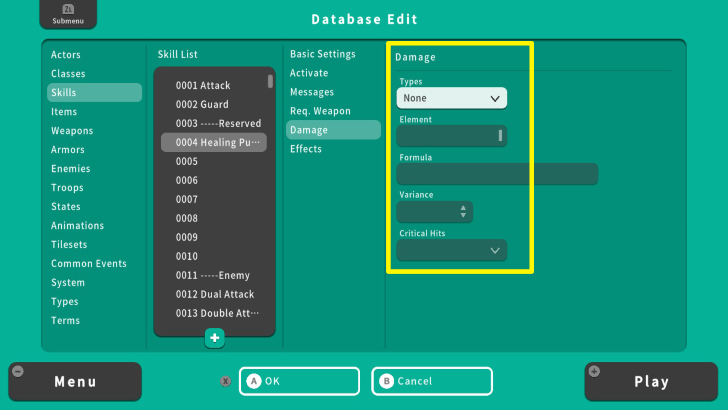
Task: Select skill 0004 Healing Pu…
Action: [x=214, y=143]
